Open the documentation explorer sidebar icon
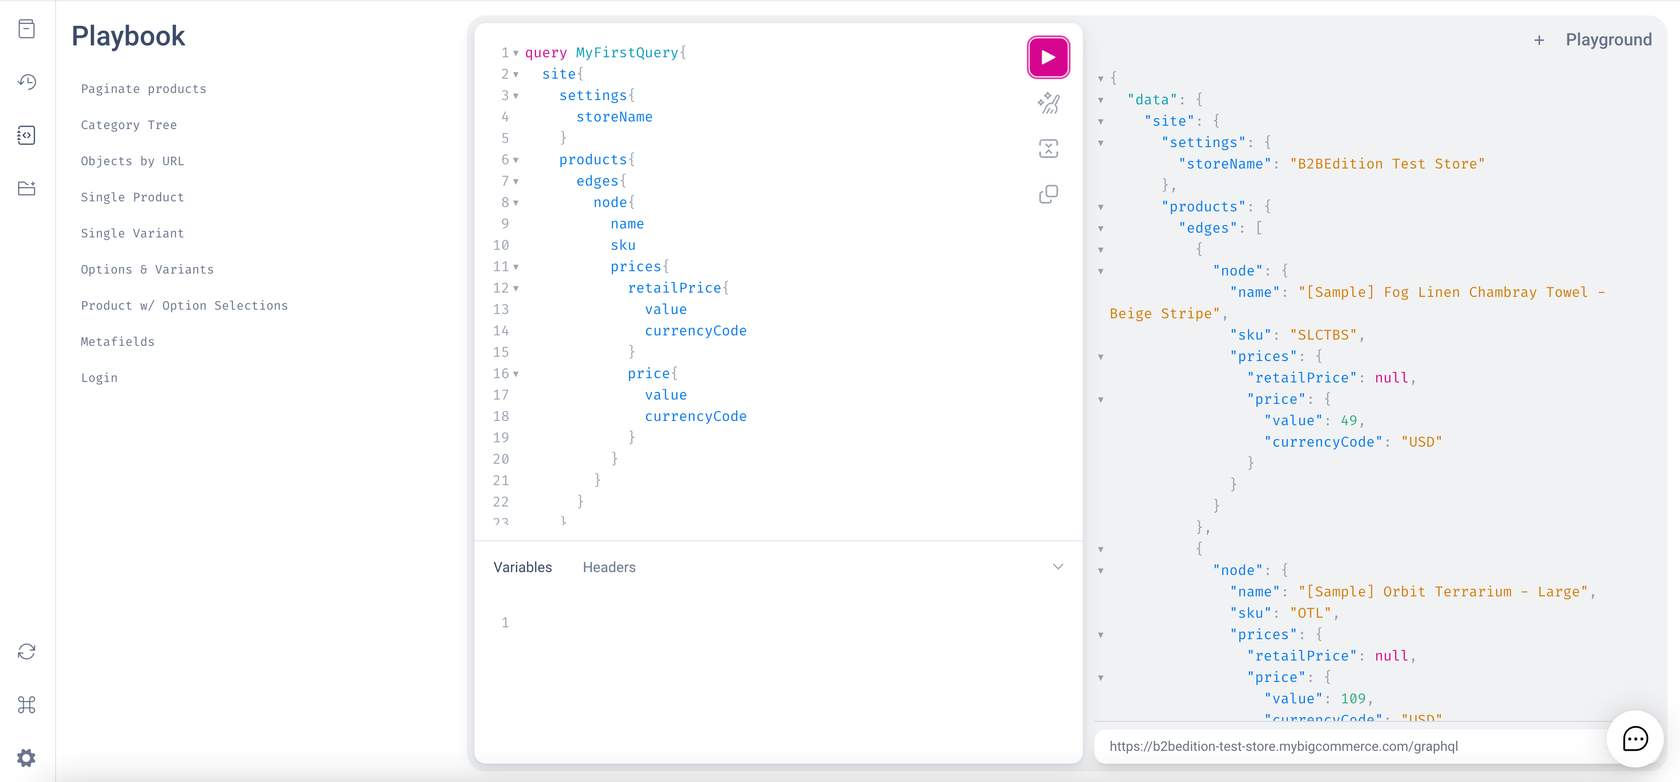Screen dimensions: 1680x782 27,29
